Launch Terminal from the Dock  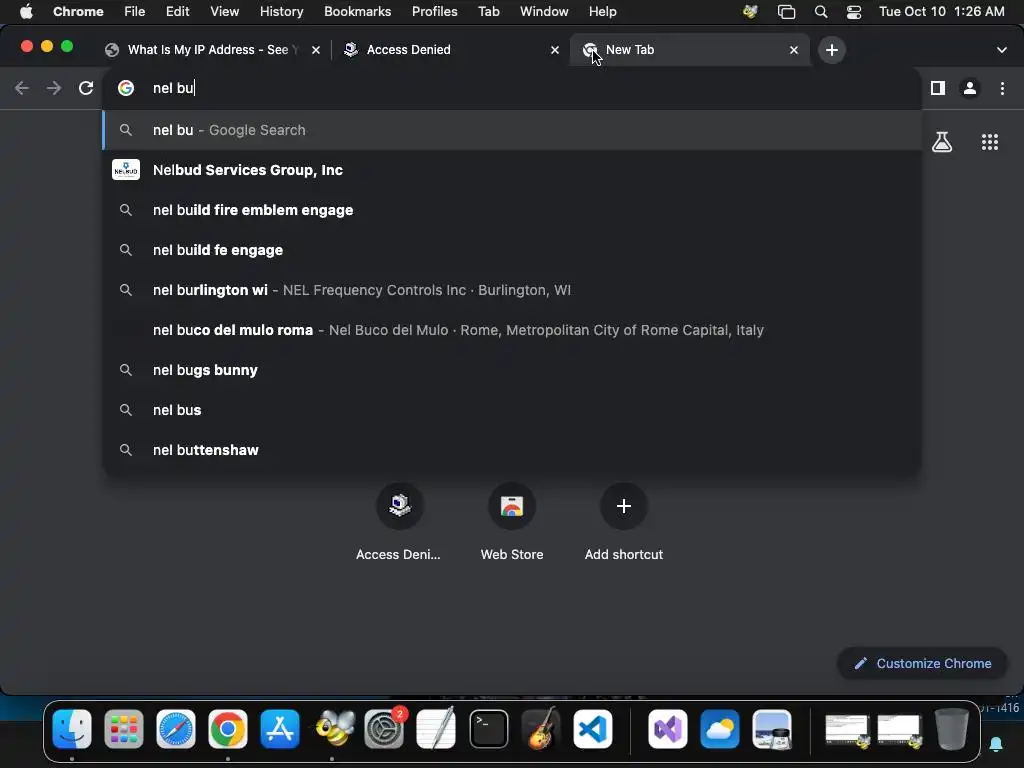coord(488,728)
